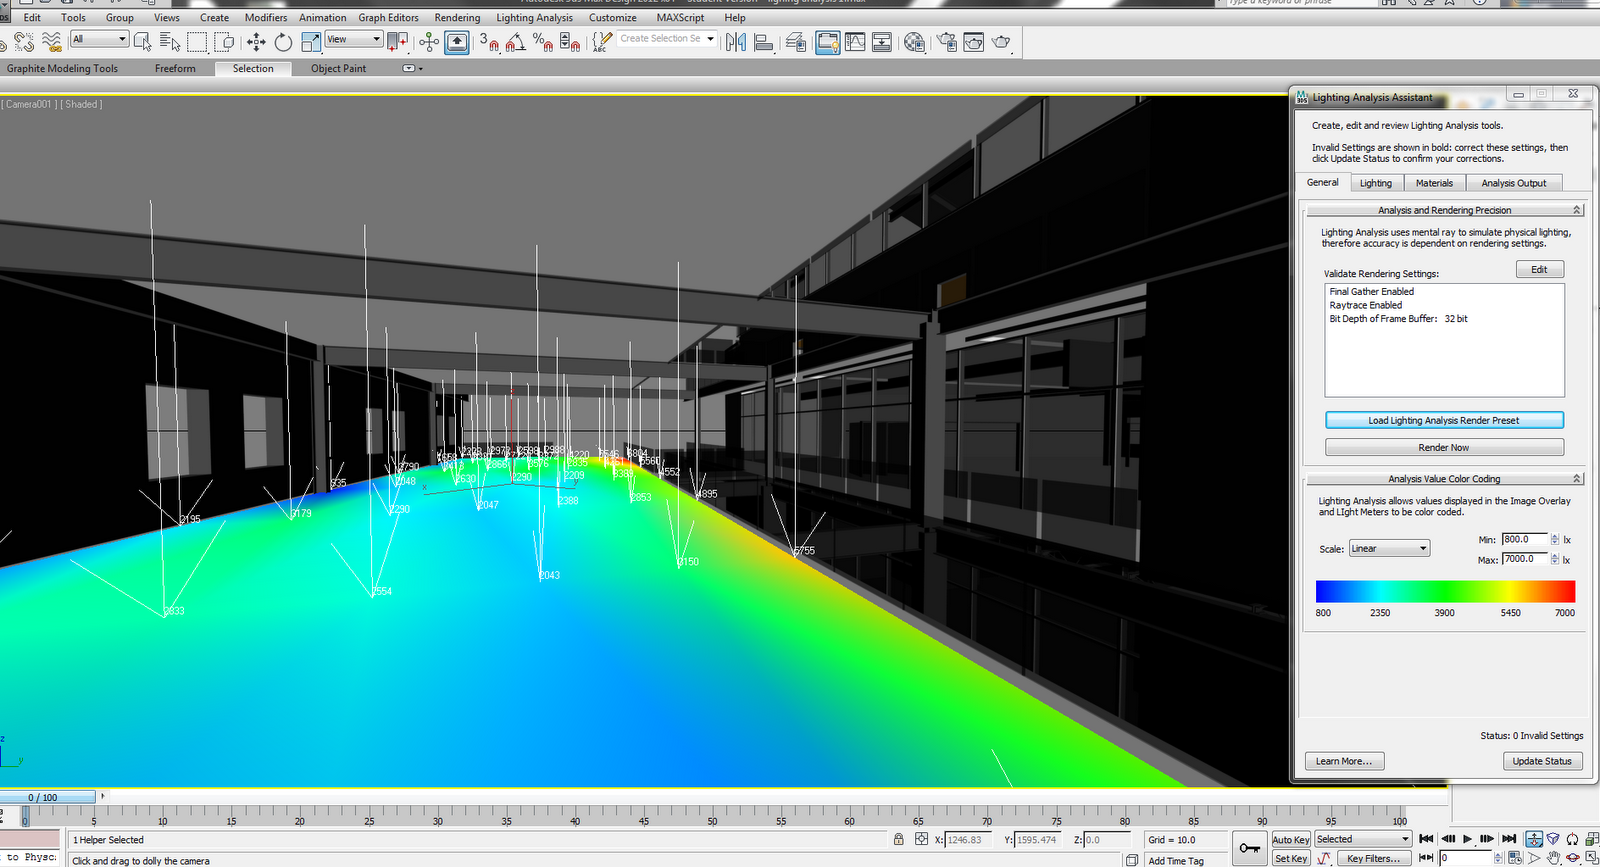Switch to the Materials tab
Image resolution: width=1600 pixels, height=867 pixels.
pos(1434,183)
